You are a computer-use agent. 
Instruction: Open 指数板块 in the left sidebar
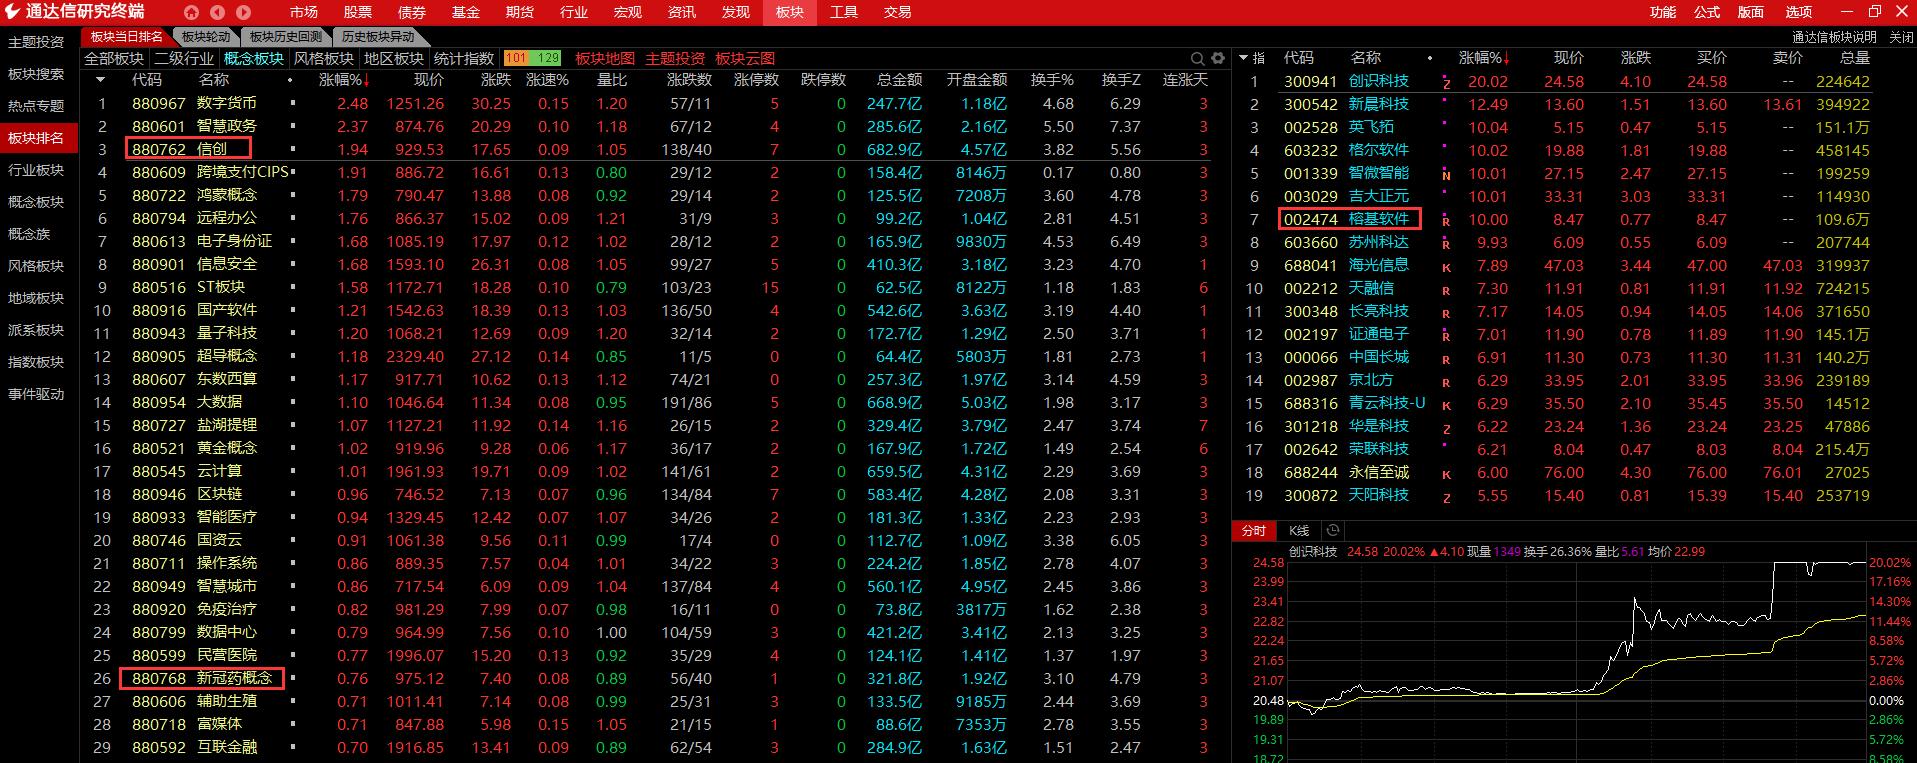point(36,362)
